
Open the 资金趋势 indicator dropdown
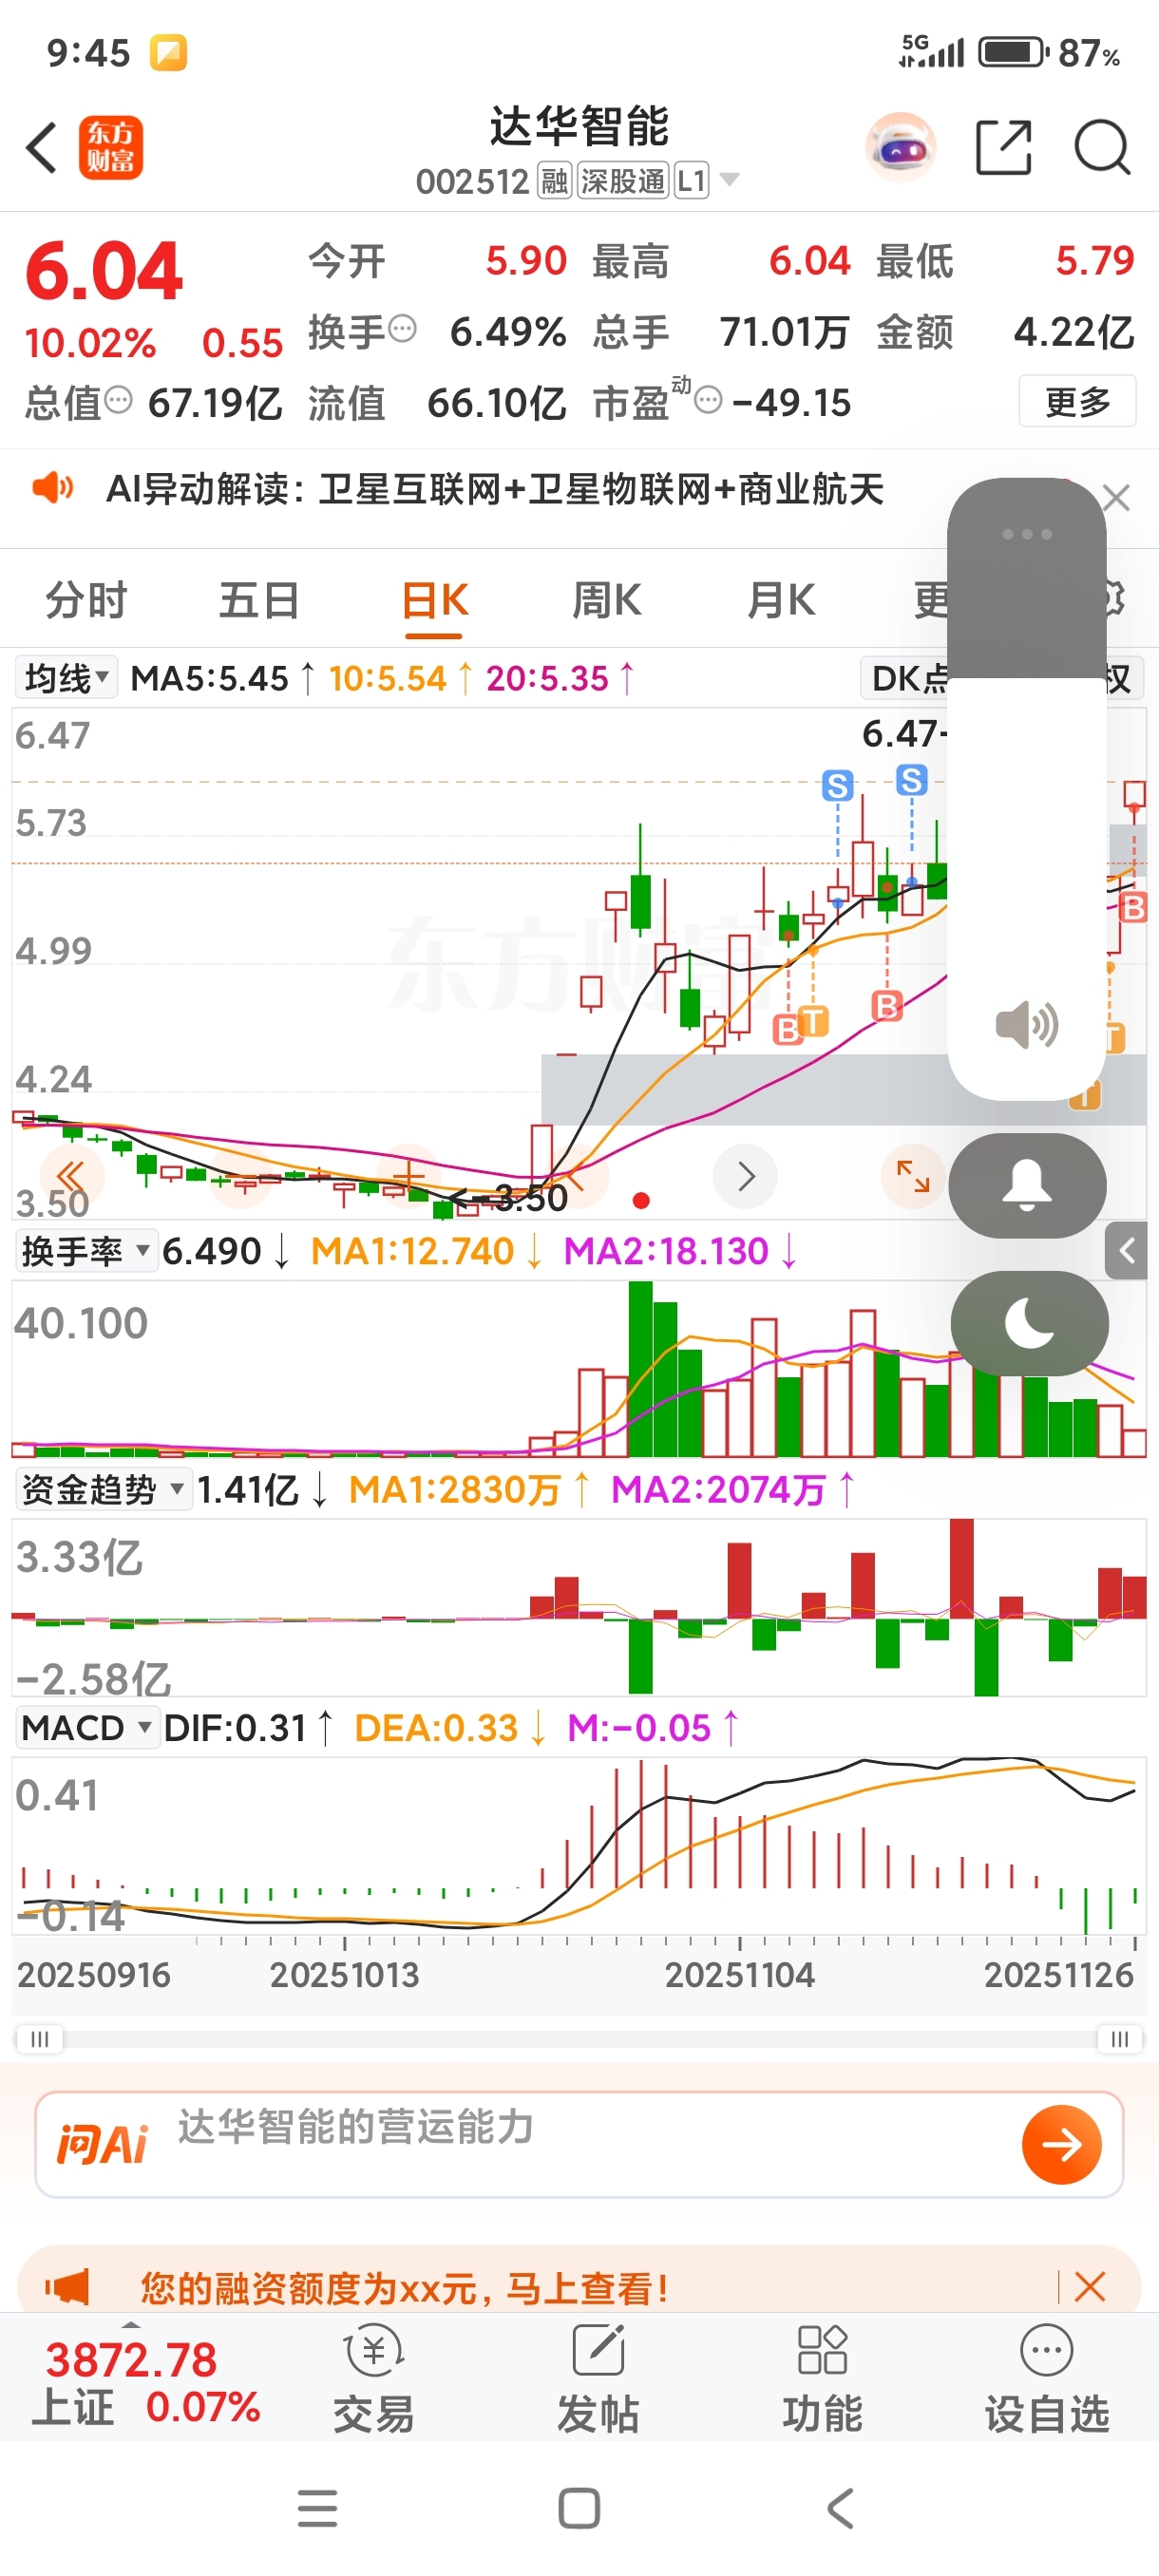[x=103, y=1489]
